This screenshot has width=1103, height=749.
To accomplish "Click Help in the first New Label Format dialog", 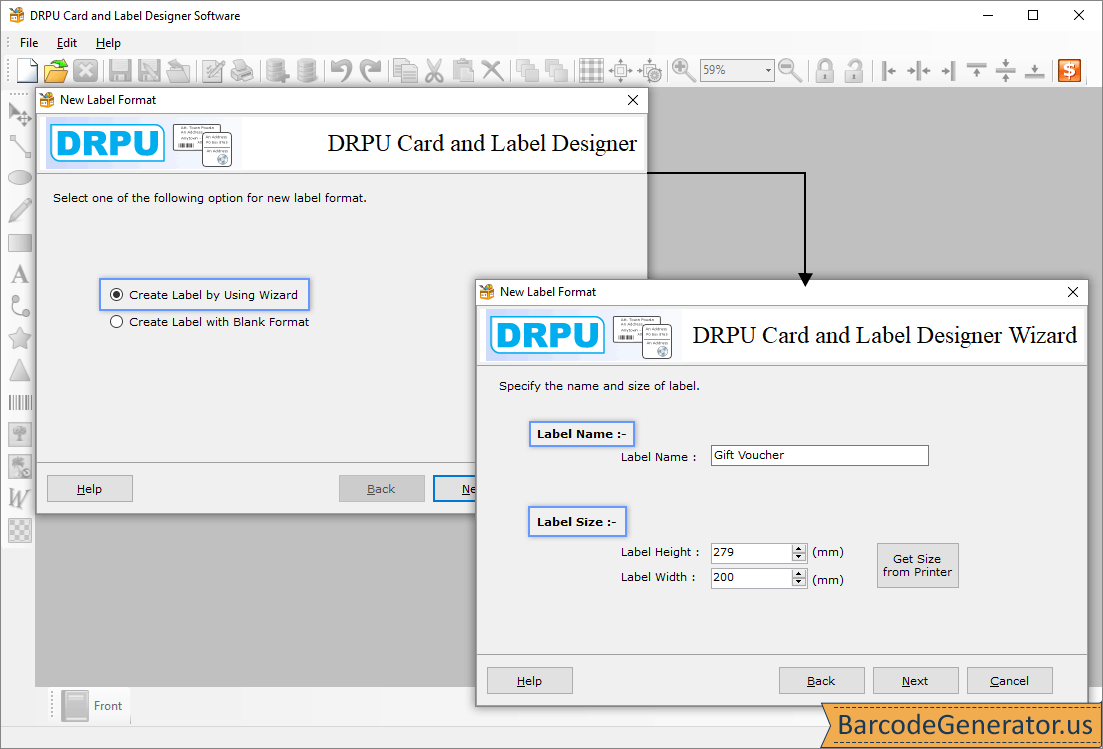I will click(89, 489).
